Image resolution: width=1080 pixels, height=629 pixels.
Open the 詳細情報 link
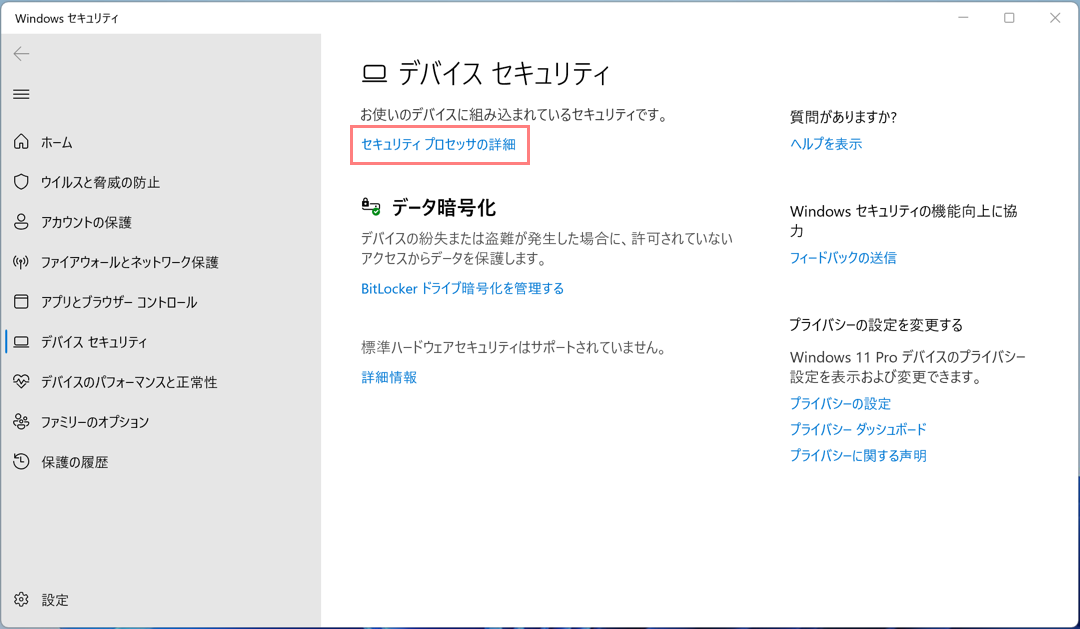pyautogui.click(x=389, y=378)
